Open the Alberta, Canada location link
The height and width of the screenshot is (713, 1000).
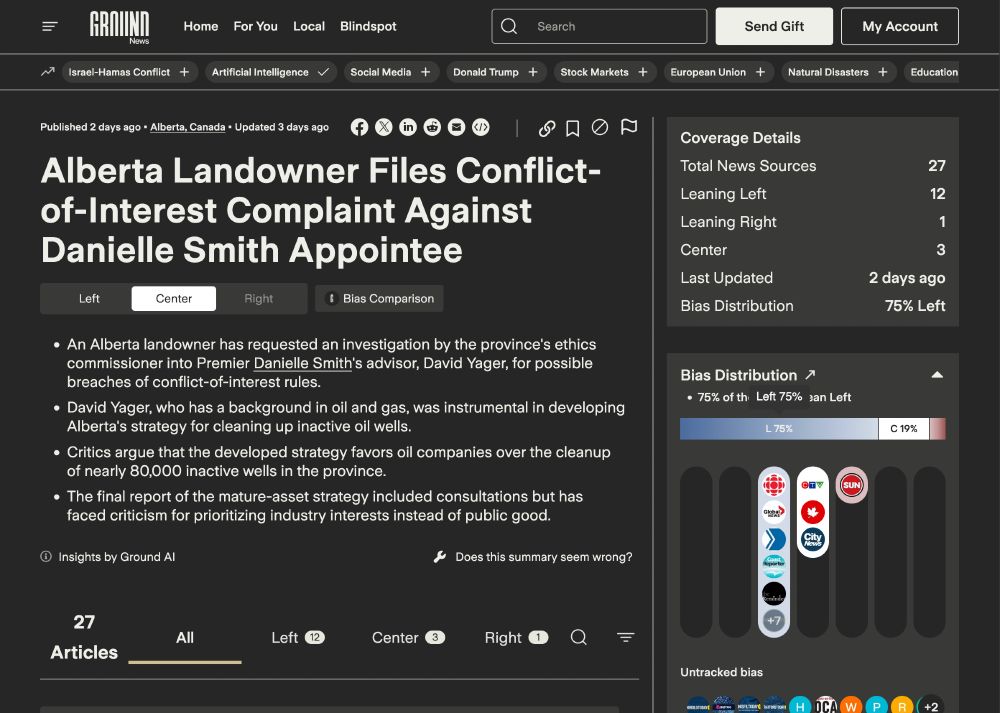pyautogui.click(x=188, y=127)
